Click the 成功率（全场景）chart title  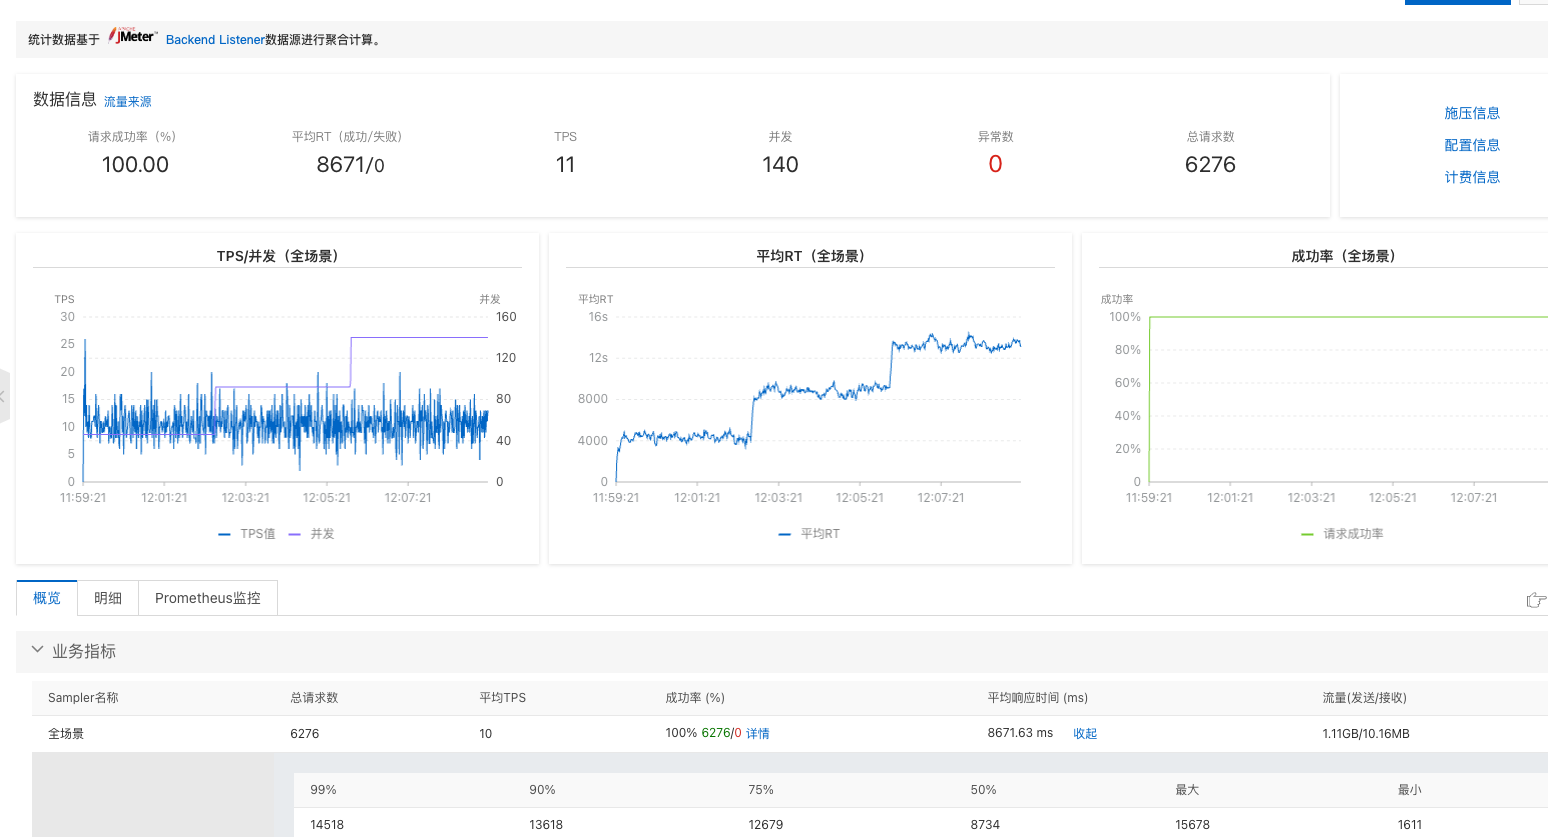coord(1343,256)
